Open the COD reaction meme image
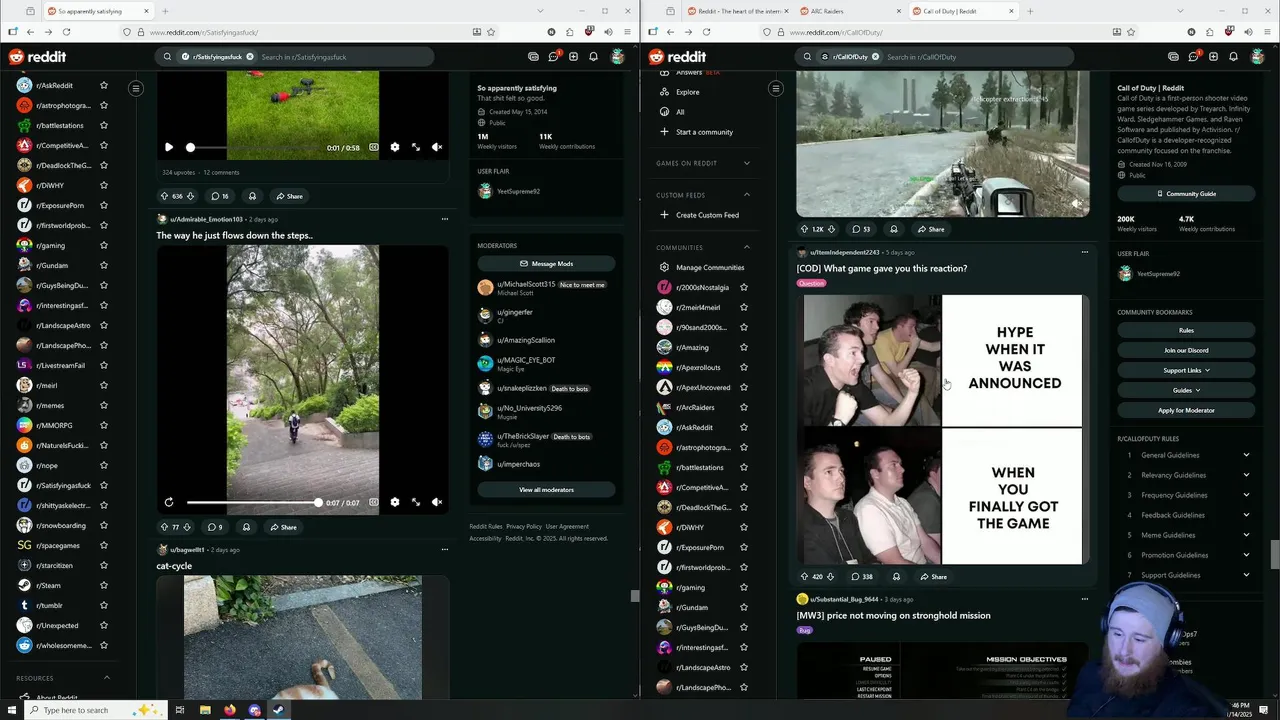Viewport: 1280px width, 720px height. coord(943,429)
